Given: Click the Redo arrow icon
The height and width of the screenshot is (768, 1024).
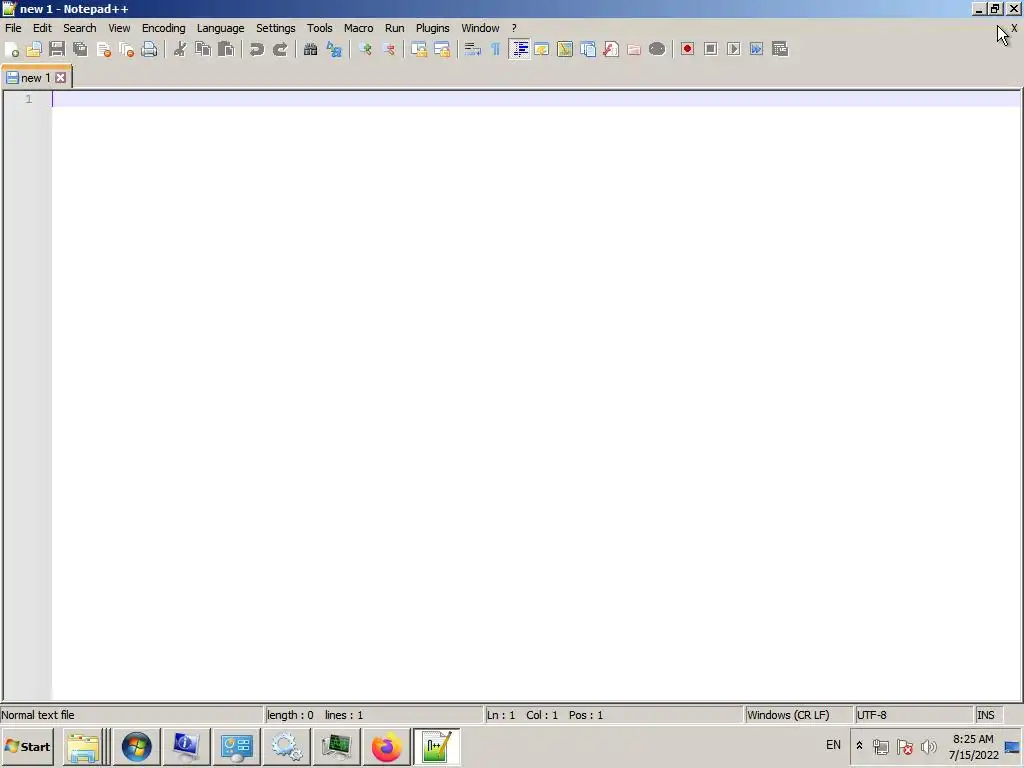Looking at the screenshot, I should tap(280, 50).
